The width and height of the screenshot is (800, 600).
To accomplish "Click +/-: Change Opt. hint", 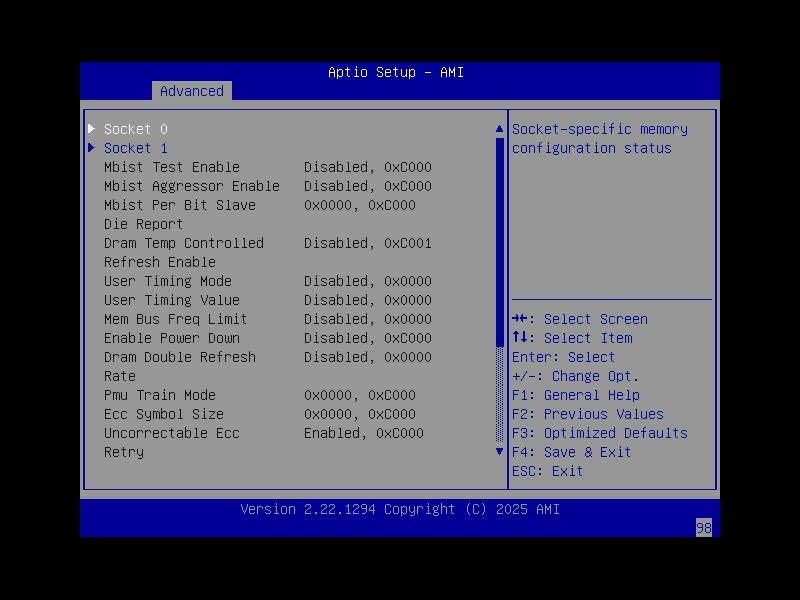I will [x=576, y=376].
